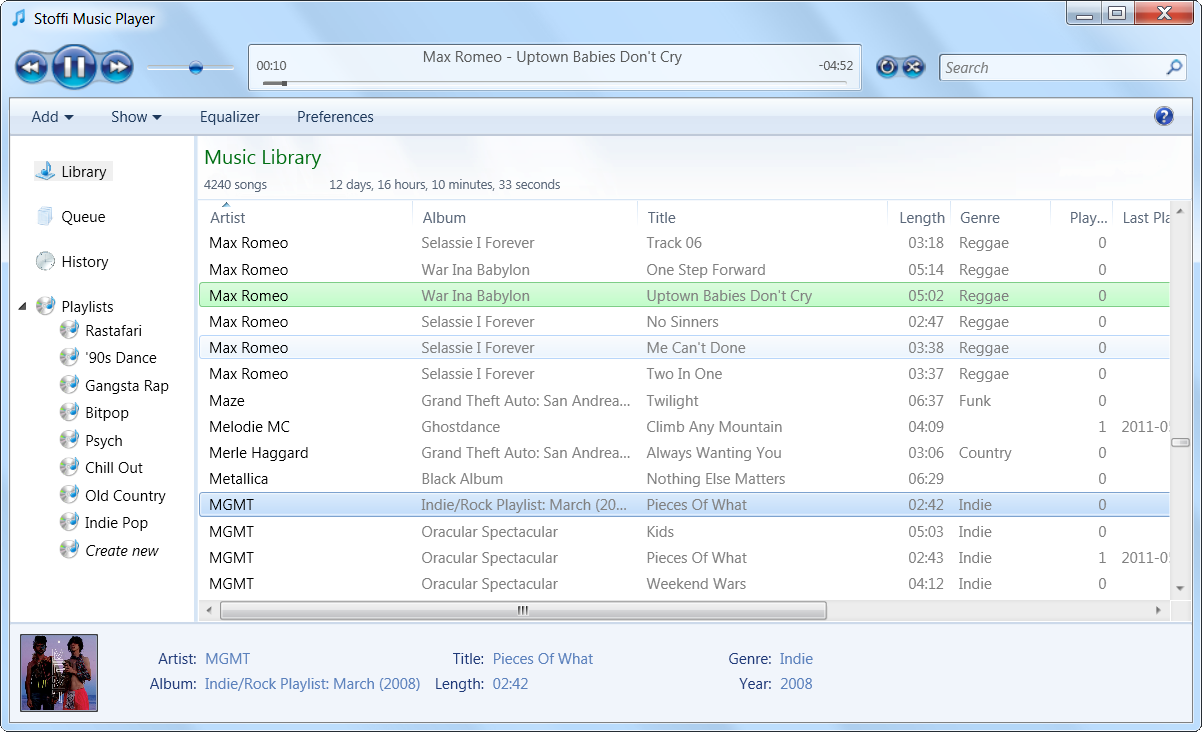Sort by the Play count column header
Screen dimensions: 1202x732
point(1081,217)
